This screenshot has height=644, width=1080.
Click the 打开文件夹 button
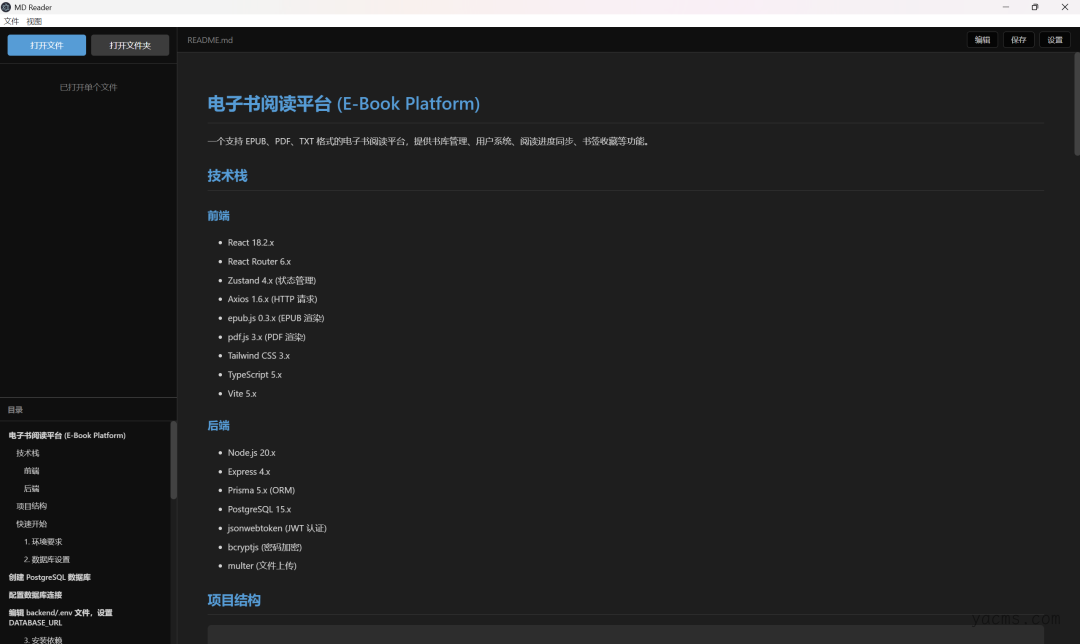[130, 45]
